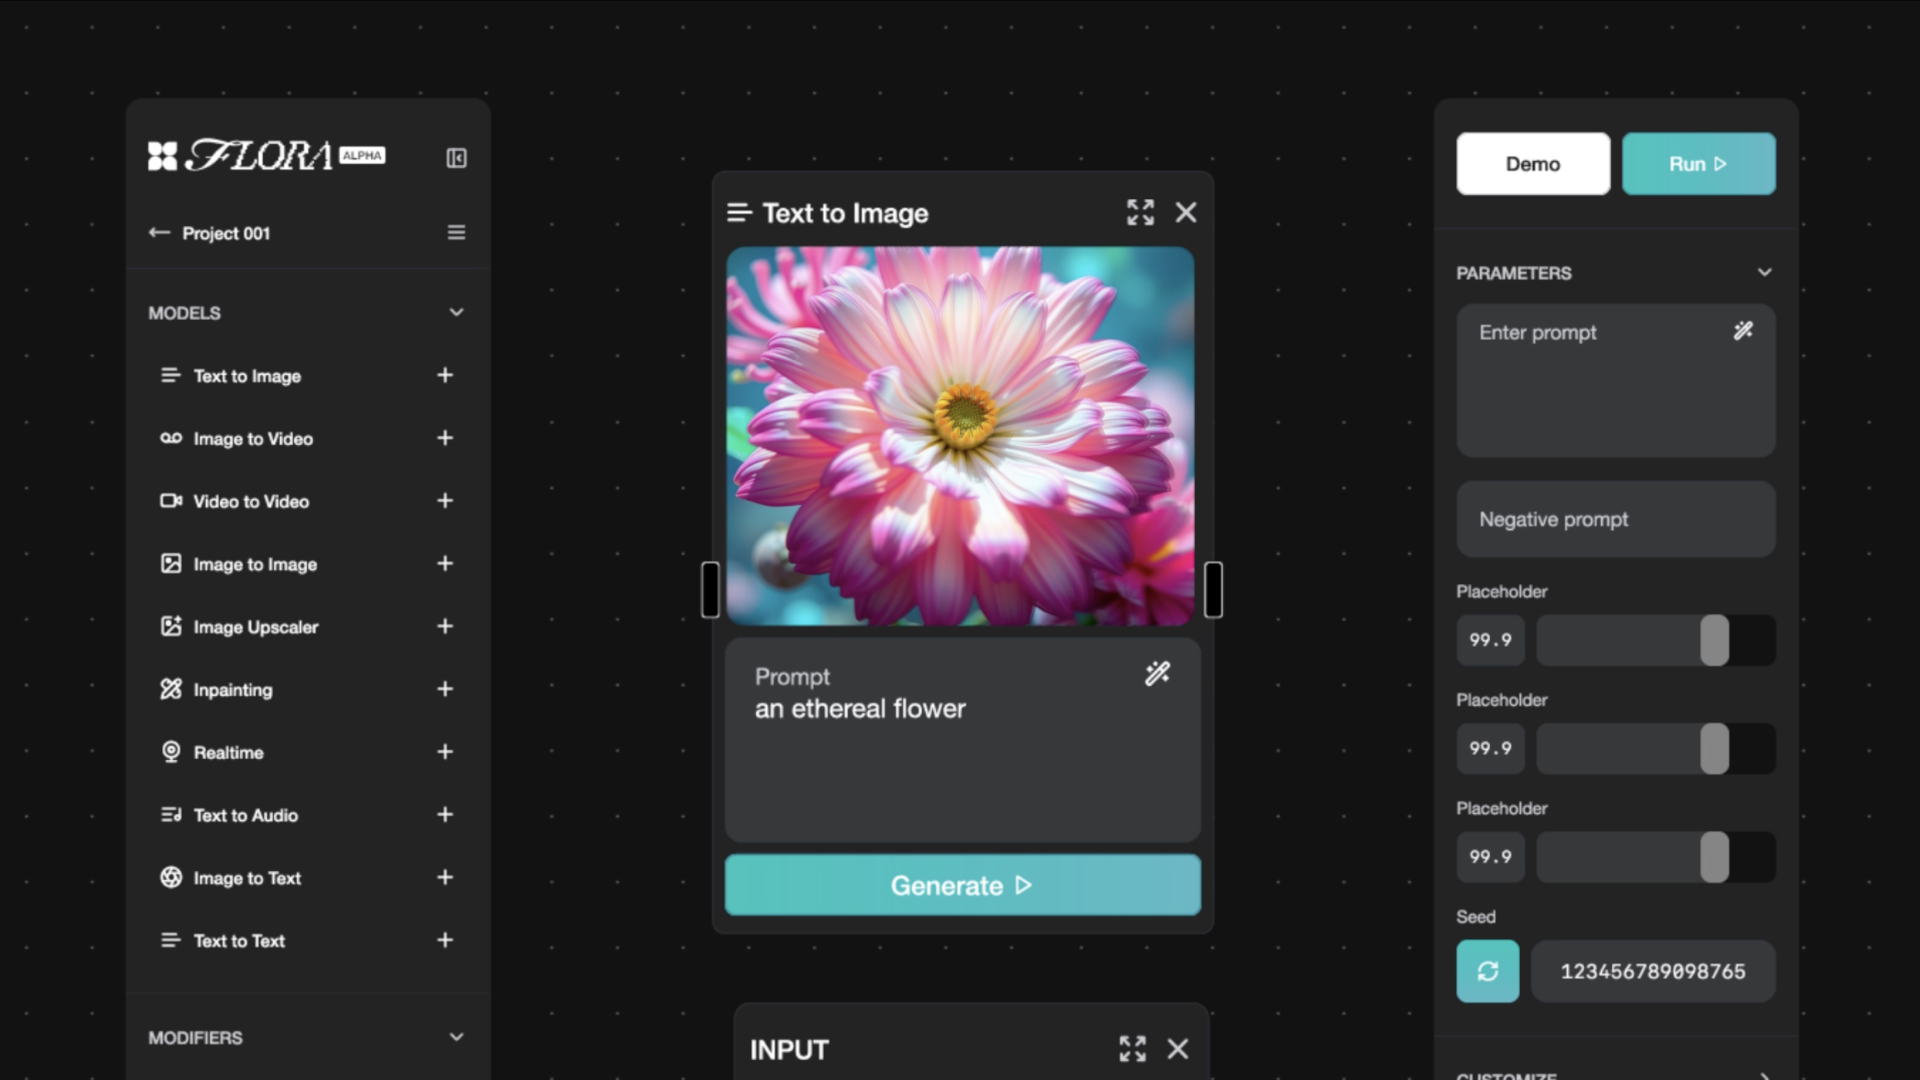
Task: Add Image Upscaler node via plus icon
Action: click(x=445, y=626)
